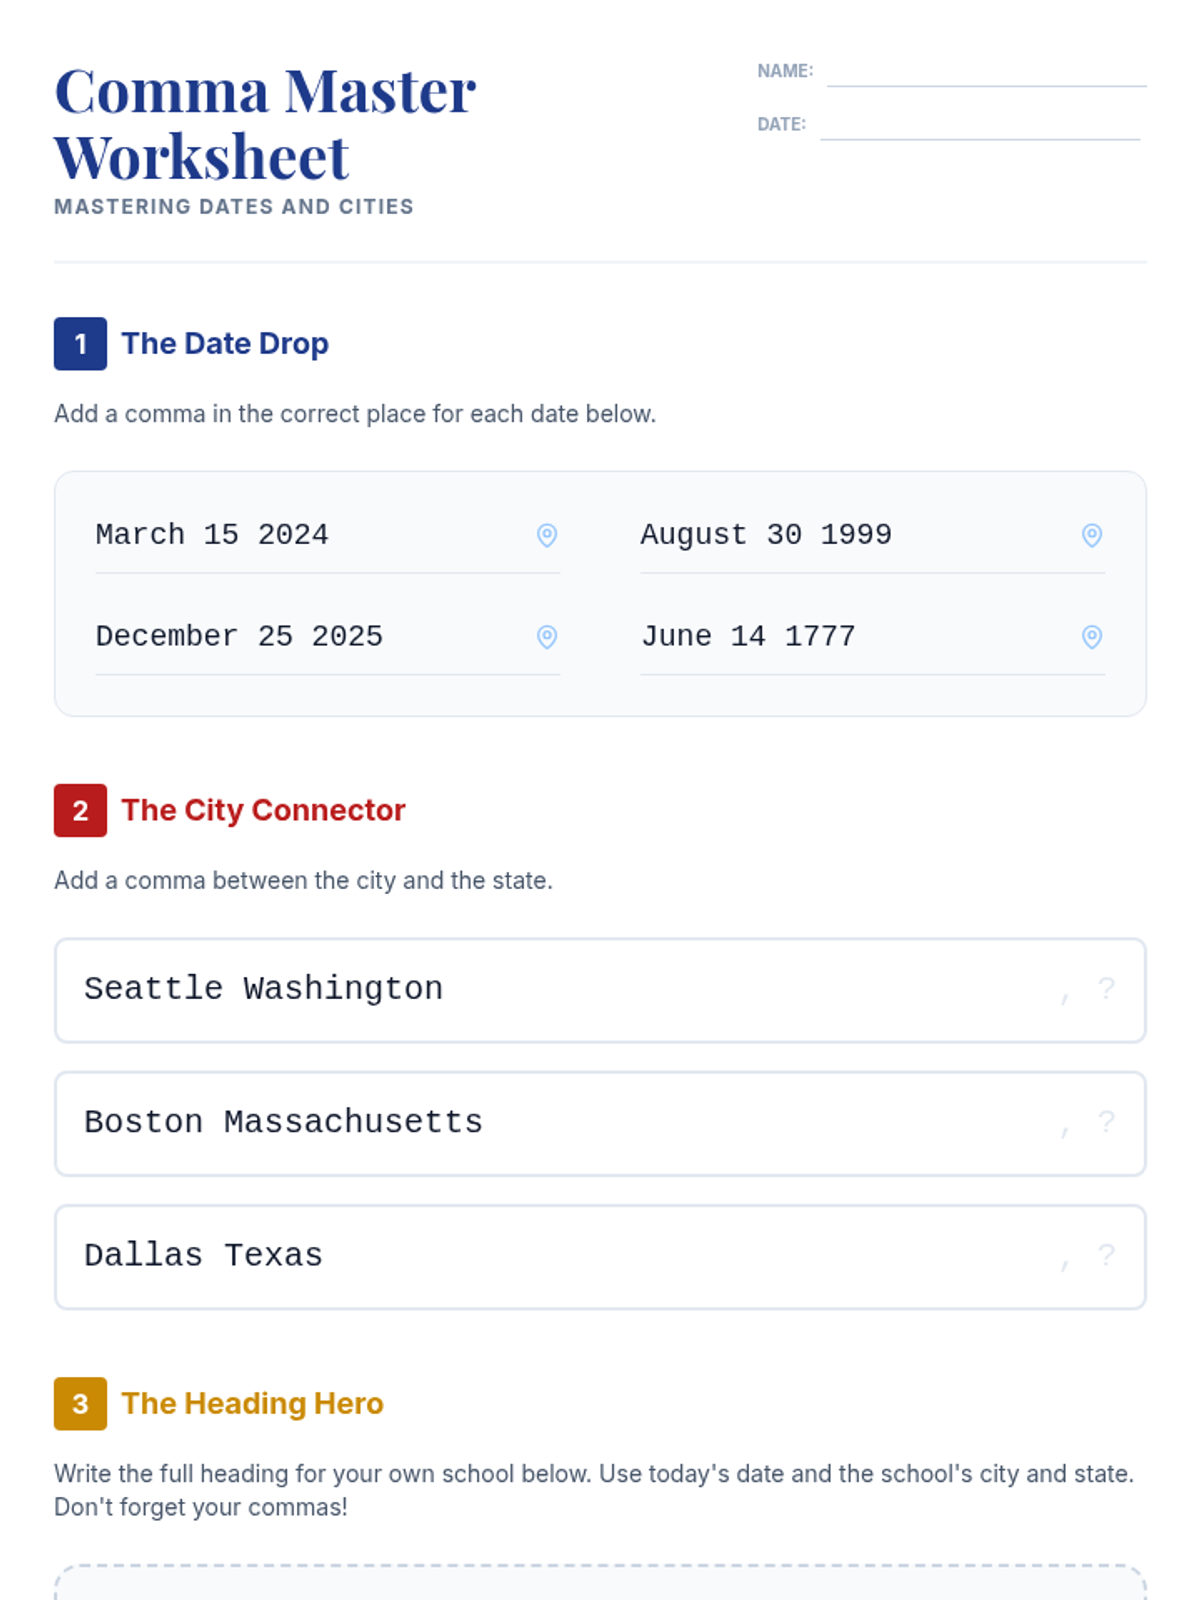
Task: Click the red section 2 badge
Action: 80,810
